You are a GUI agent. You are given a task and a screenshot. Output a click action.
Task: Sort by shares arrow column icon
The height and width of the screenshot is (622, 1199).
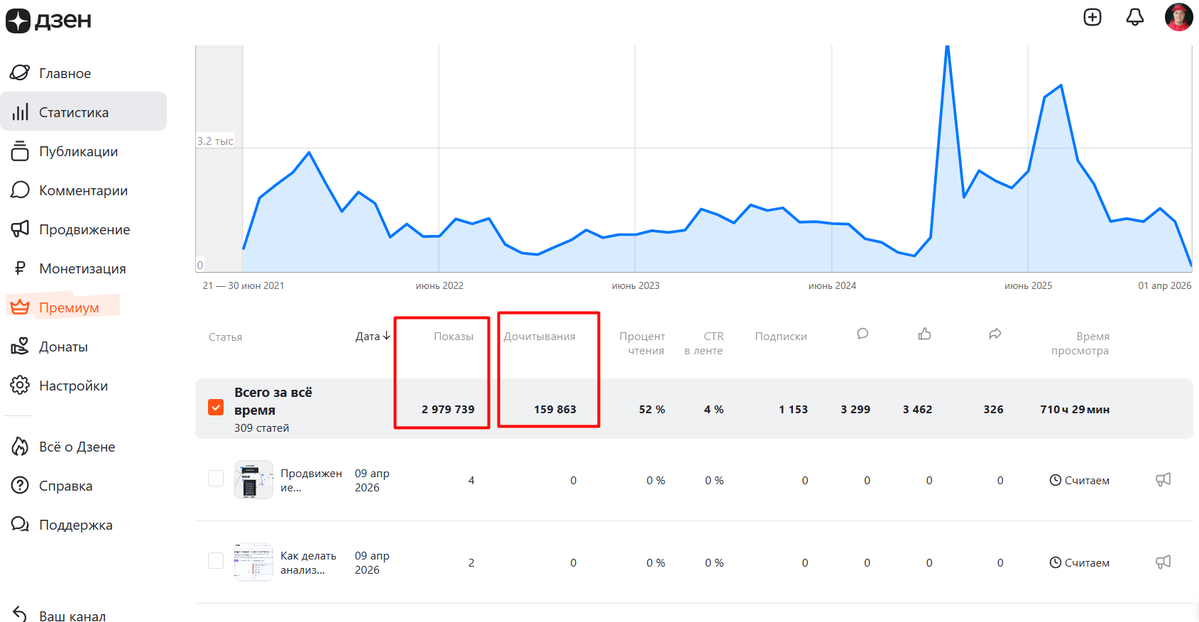[x=995, y=334]
